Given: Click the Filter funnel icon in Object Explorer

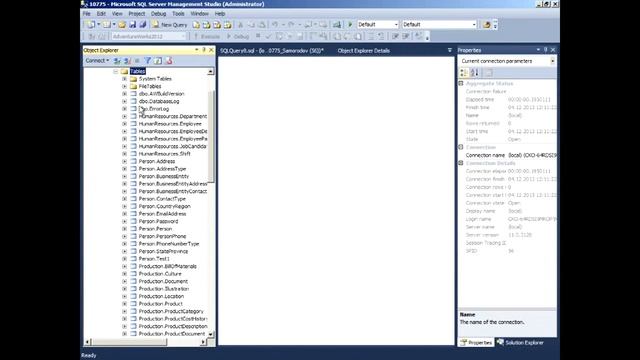Looking at the screenshot, I should pyautogui.click(x=148, y=60).
